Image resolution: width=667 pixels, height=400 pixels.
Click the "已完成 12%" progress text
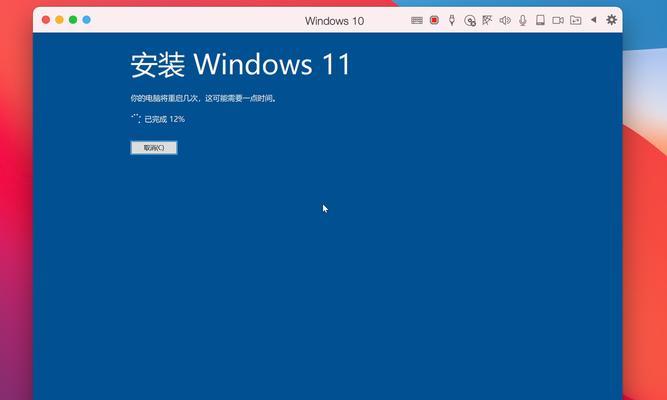(x=164, y=119)
